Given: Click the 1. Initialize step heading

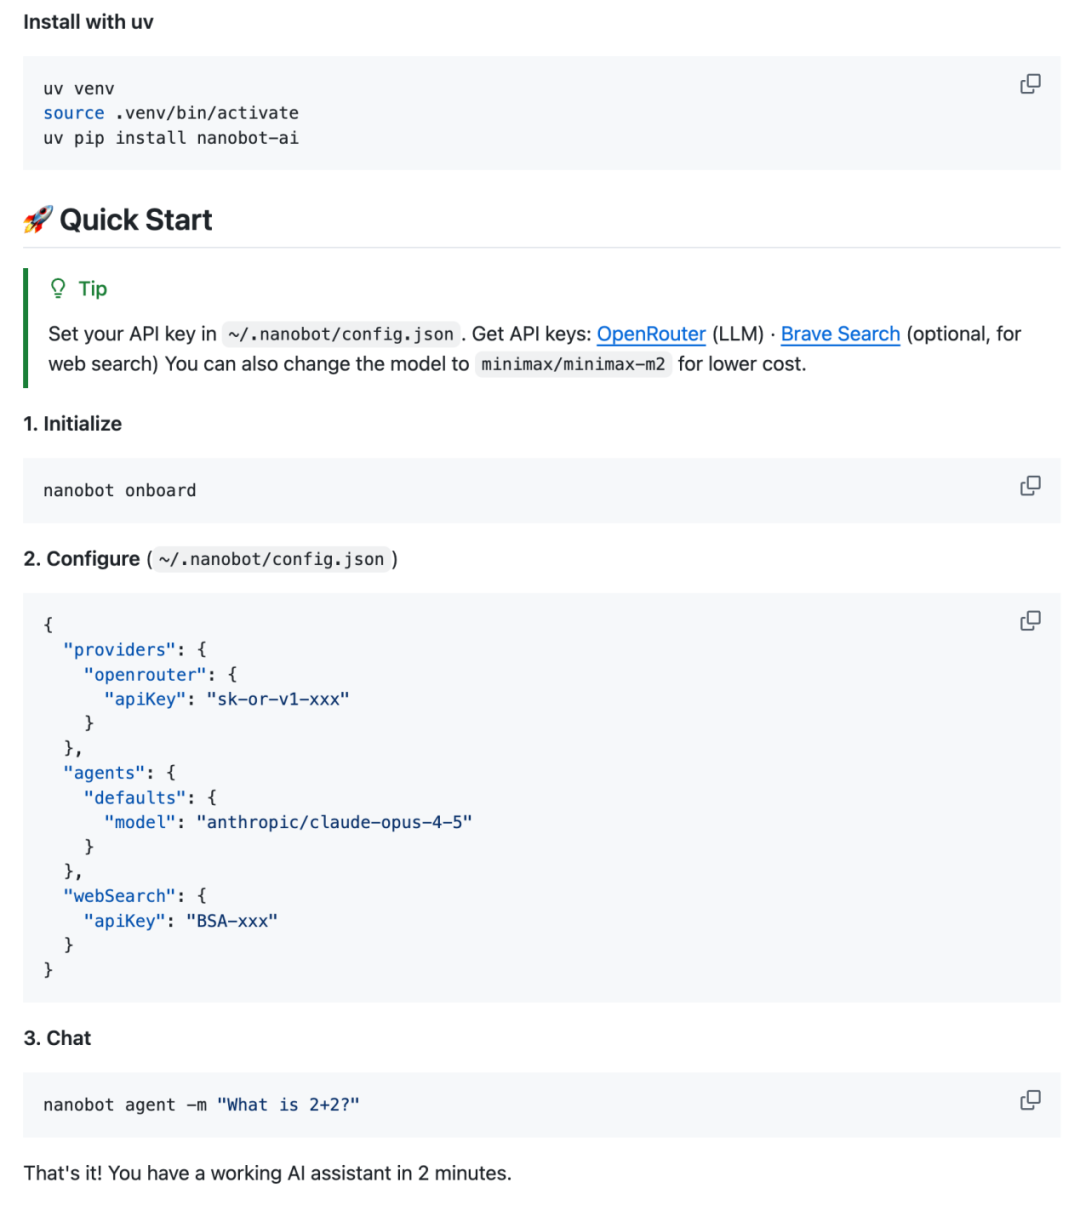Looking at the screenshot, I should pos(72,424).
